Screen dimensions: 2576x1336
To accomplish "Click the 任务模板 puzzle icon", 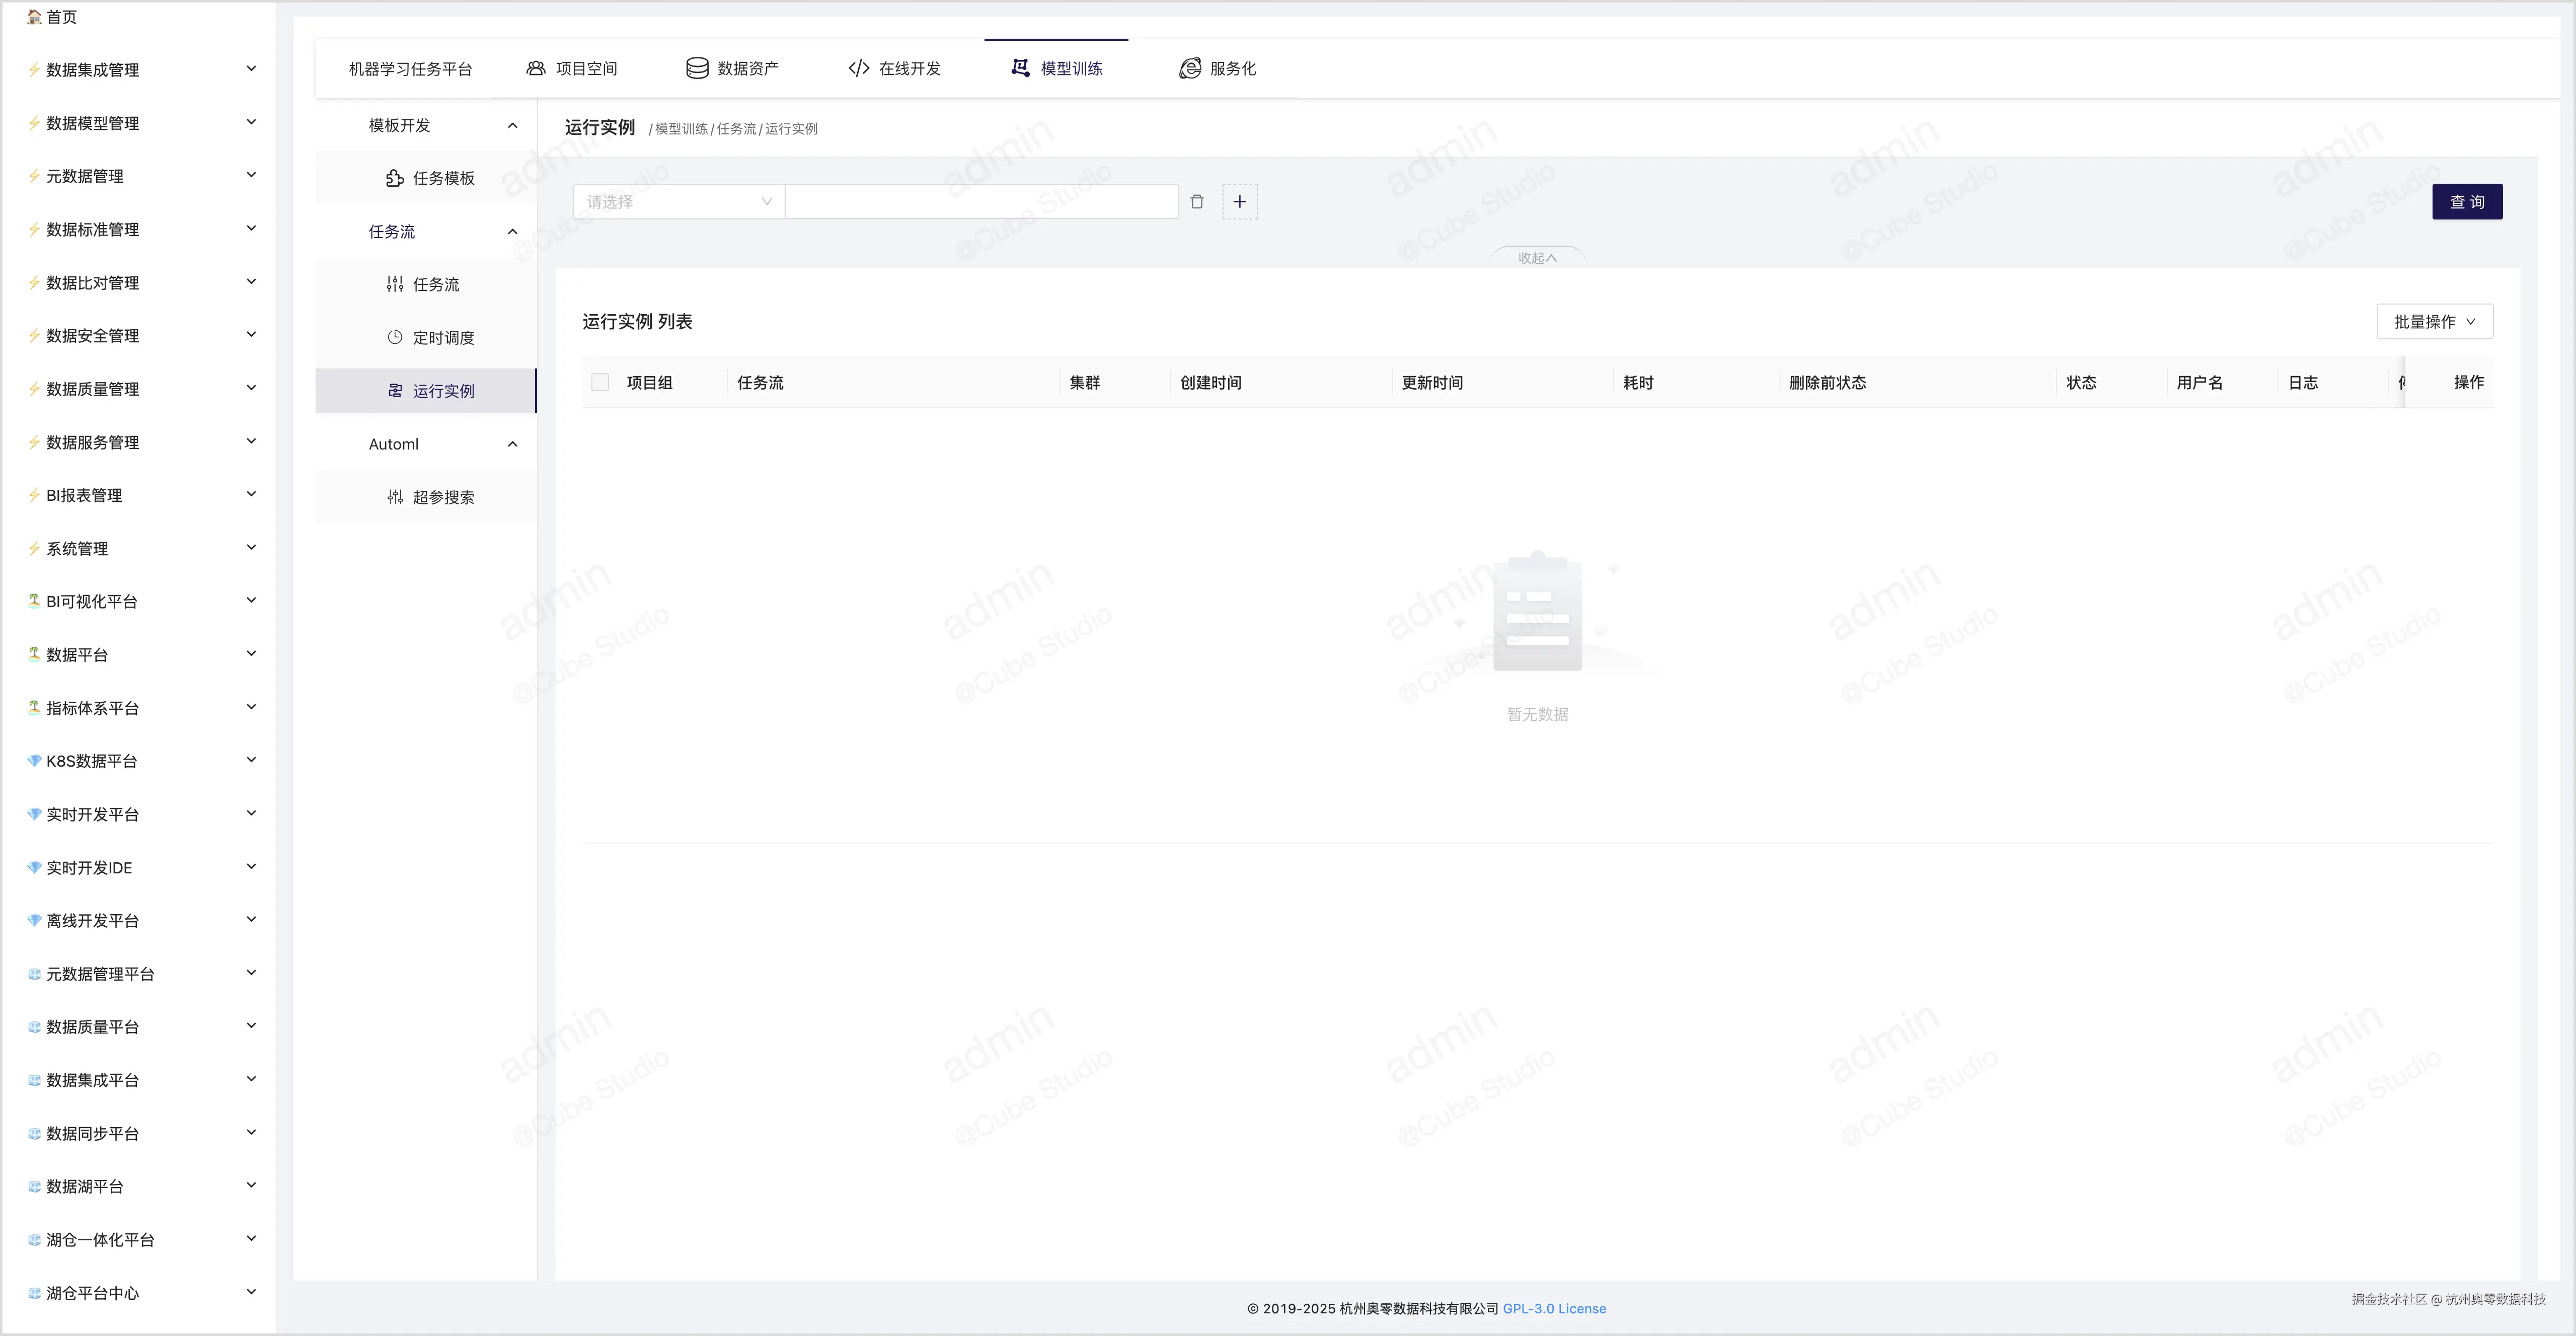I will pos(395,178).
